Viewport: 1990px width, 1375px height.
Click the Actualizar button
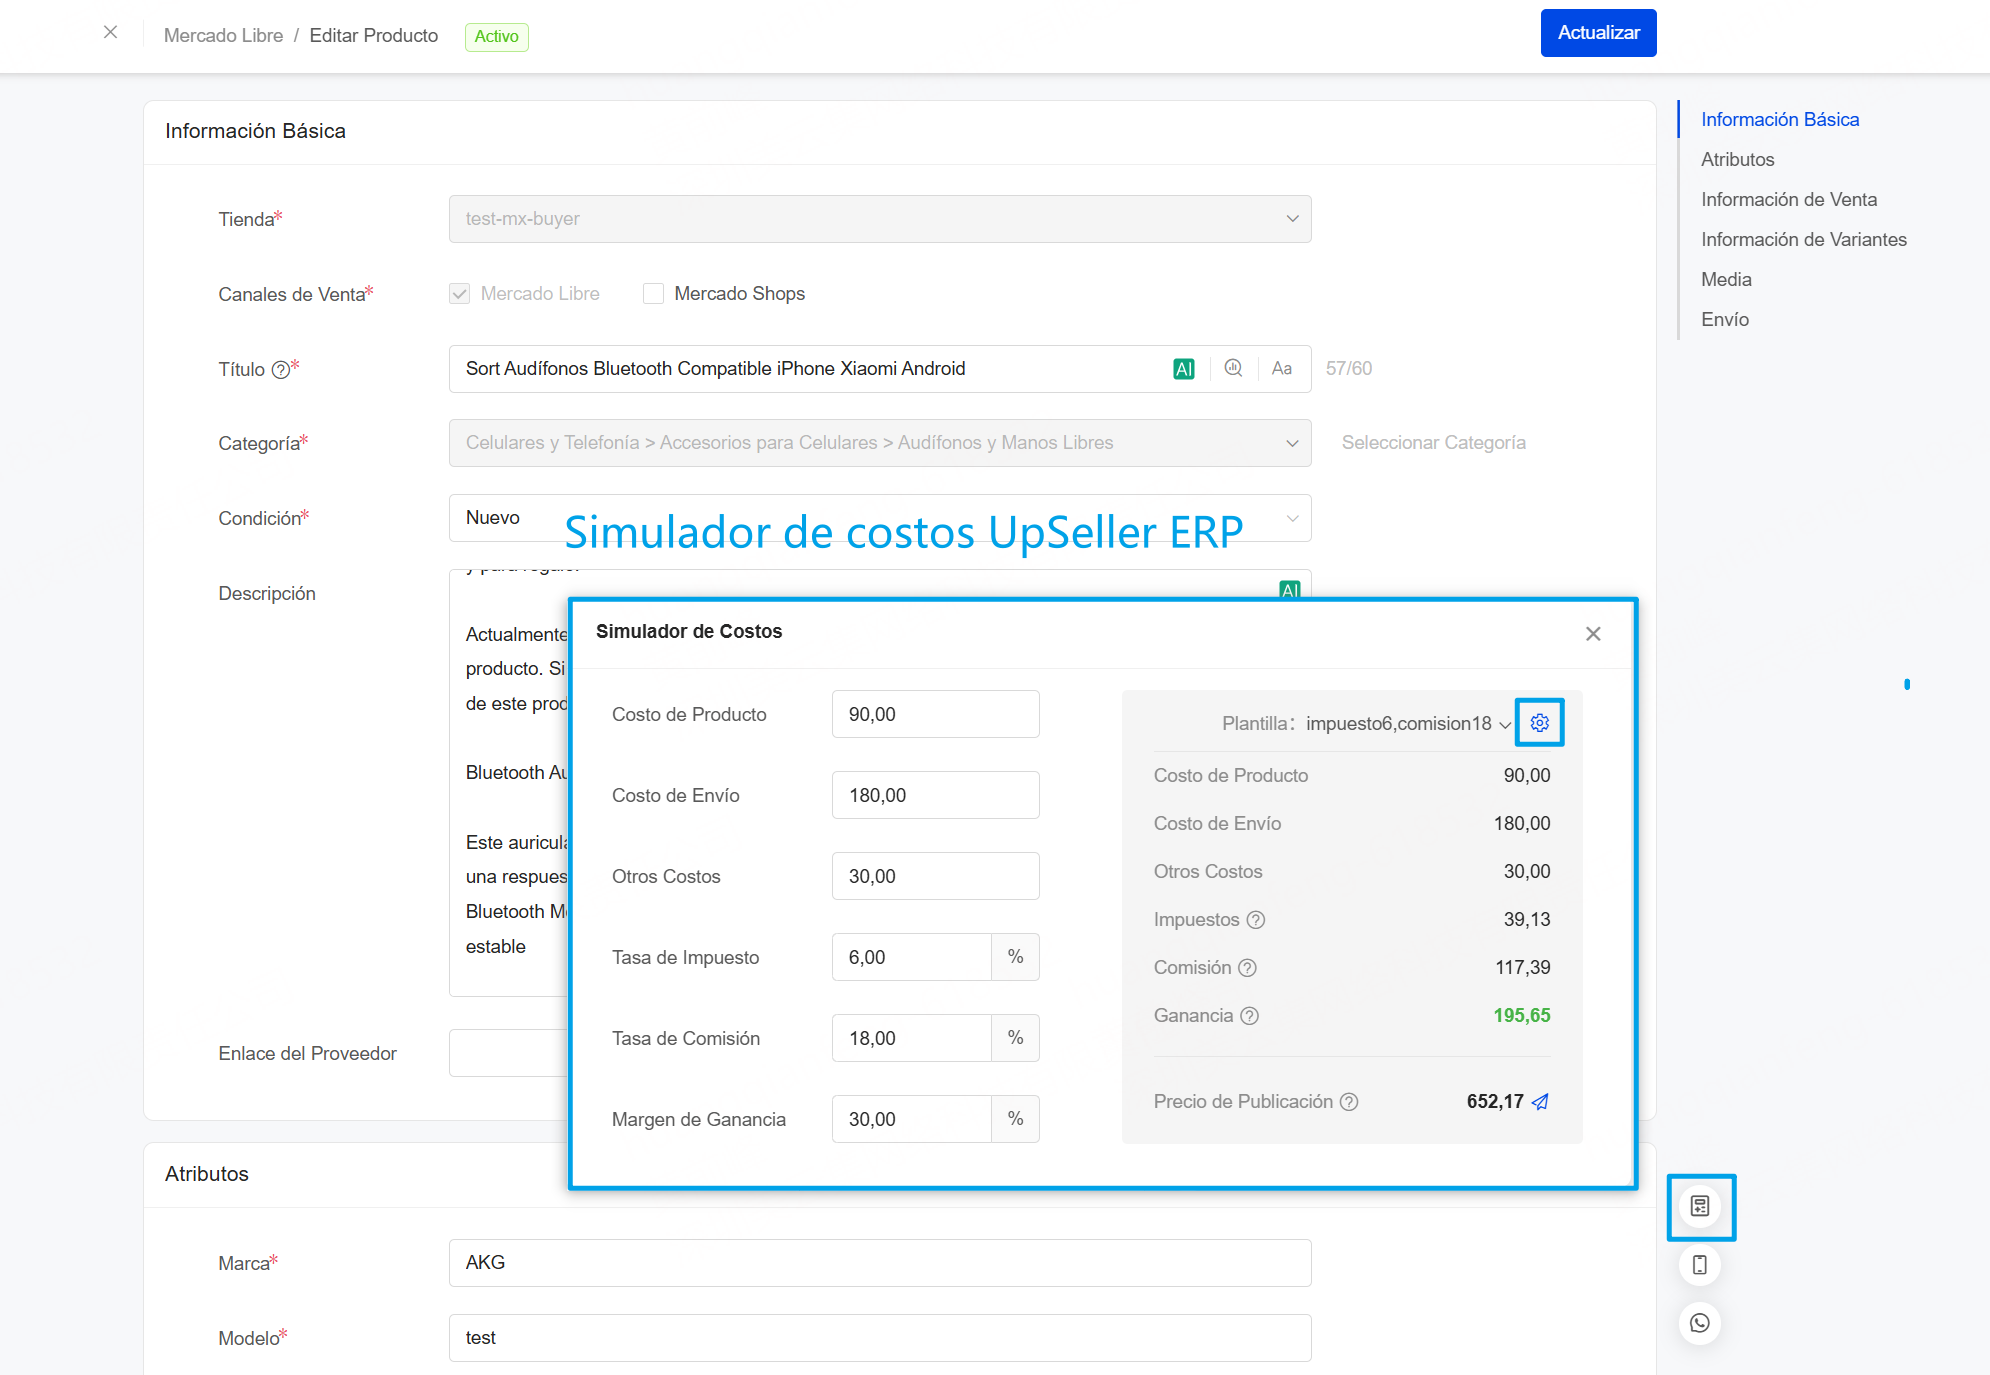(x=1598, y=32)
